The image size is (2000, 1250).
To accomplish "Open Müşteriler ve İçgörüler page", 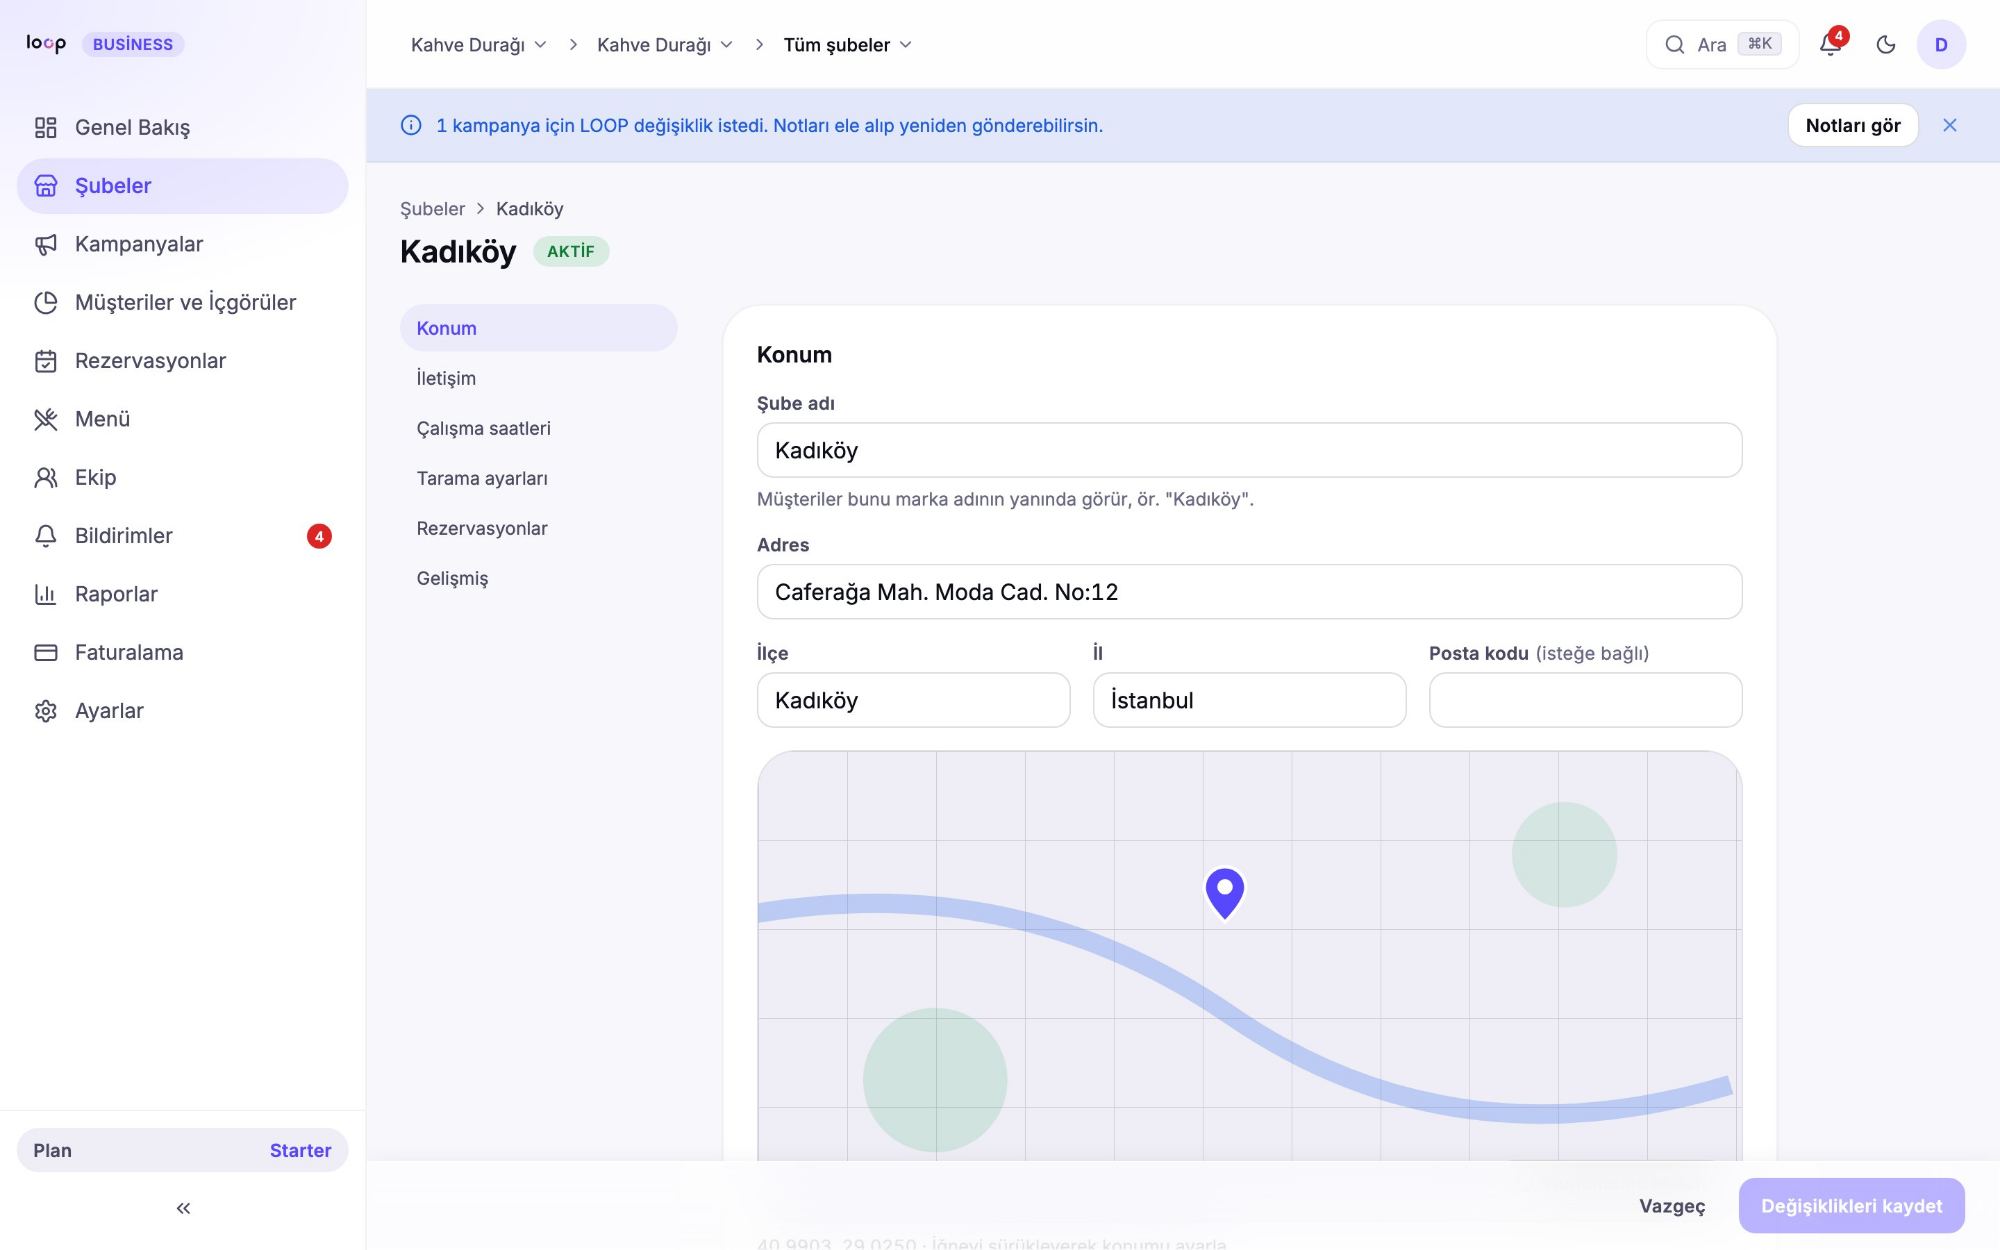I will [x=182, y=302].
